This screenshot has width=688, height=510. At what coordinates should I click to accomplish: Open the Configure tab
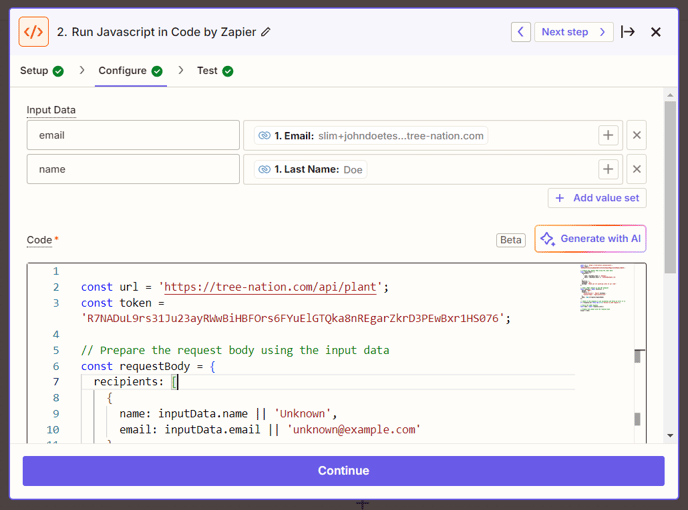pyautogui.click(x=130, y=71)
